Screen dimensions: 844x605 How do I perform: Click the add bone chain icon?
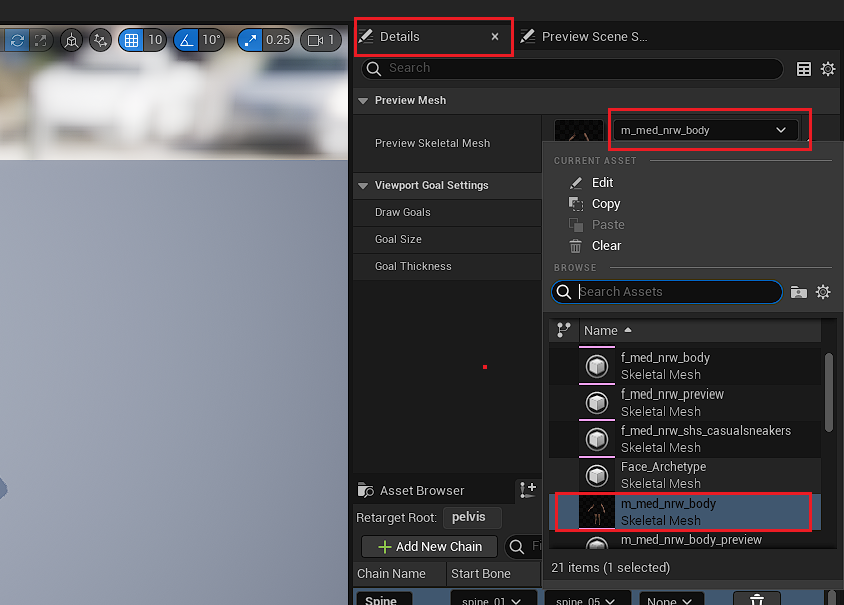tap(528, 490)
